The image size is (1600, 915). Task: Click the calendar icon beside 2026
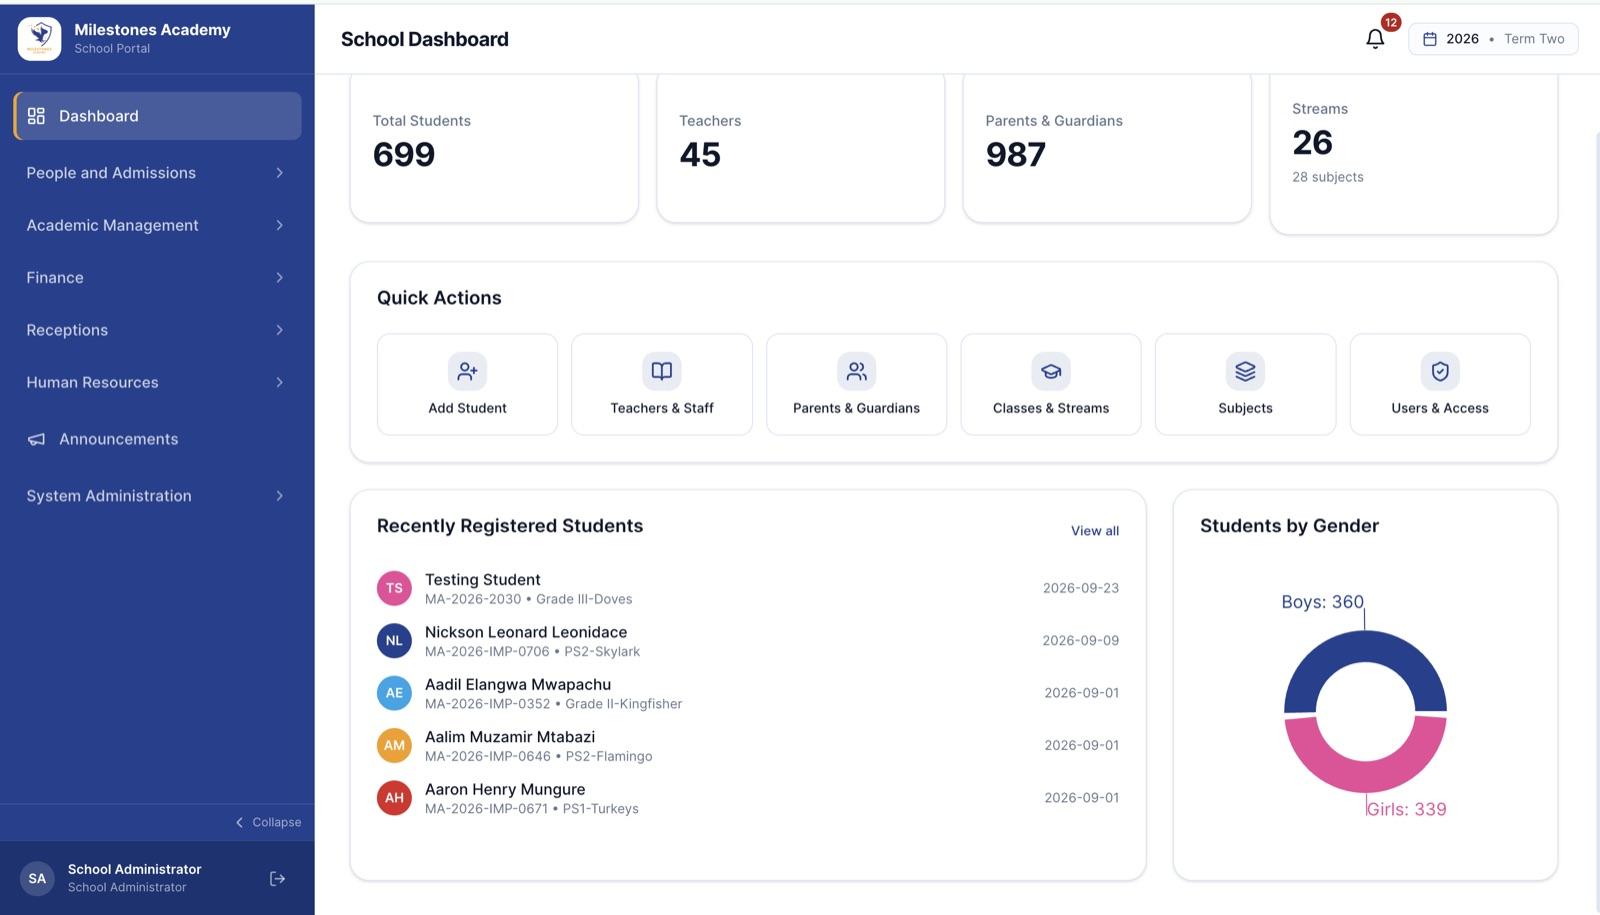tap(1430, 39)
